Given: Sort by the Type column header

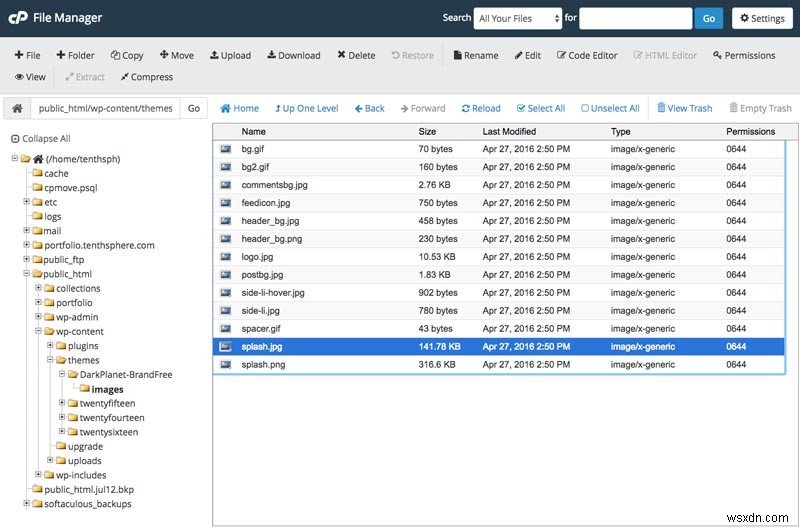Looking at the screenshot, I should [x=620, y=132].
